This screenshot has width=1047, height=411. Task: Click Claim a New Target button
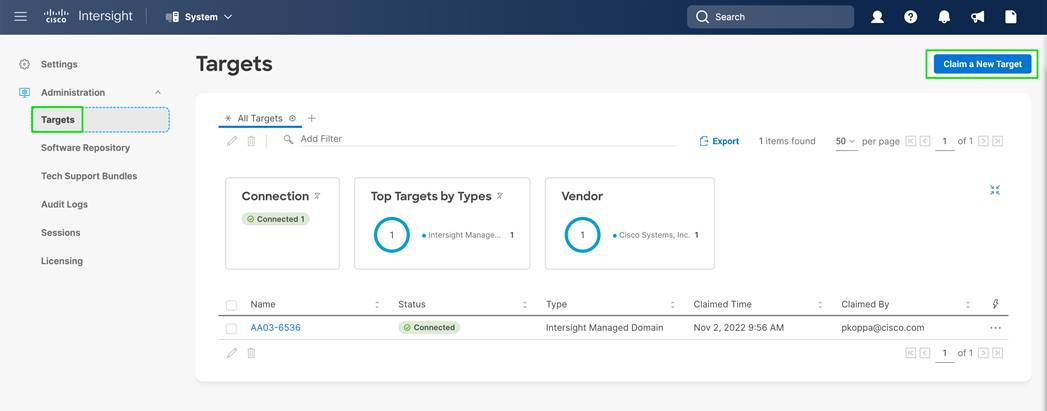click(x=982, y=64)
